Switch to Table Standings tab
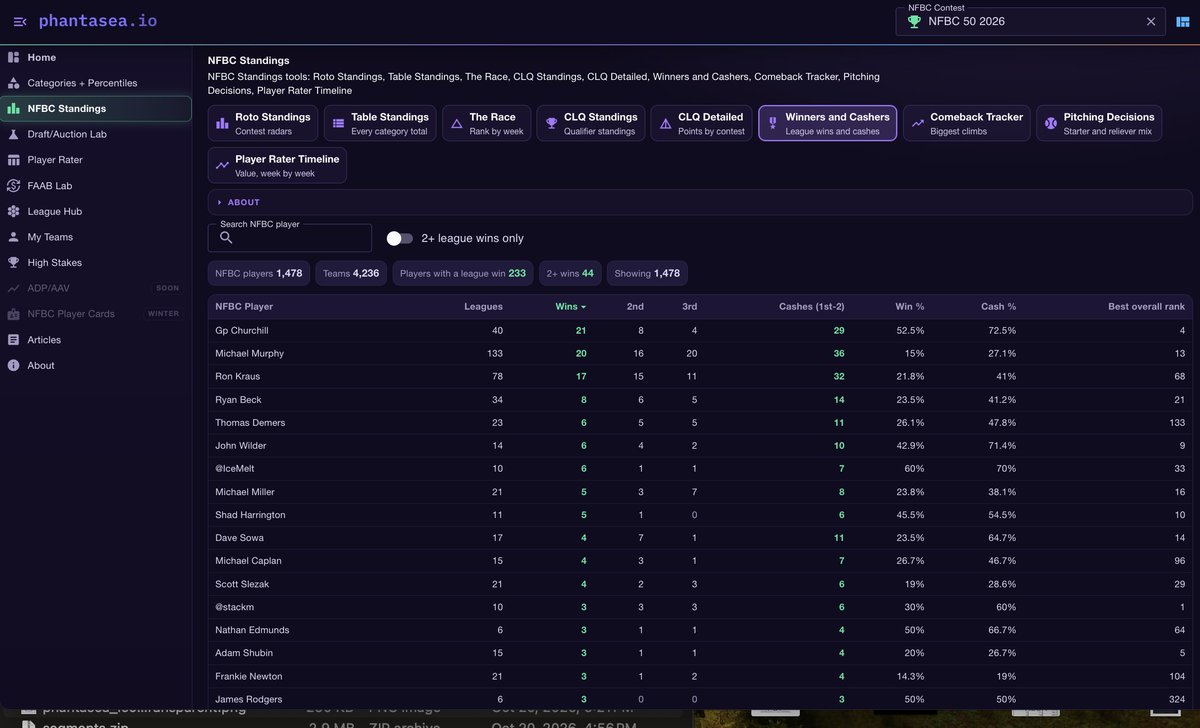 [x=380, y=123]
